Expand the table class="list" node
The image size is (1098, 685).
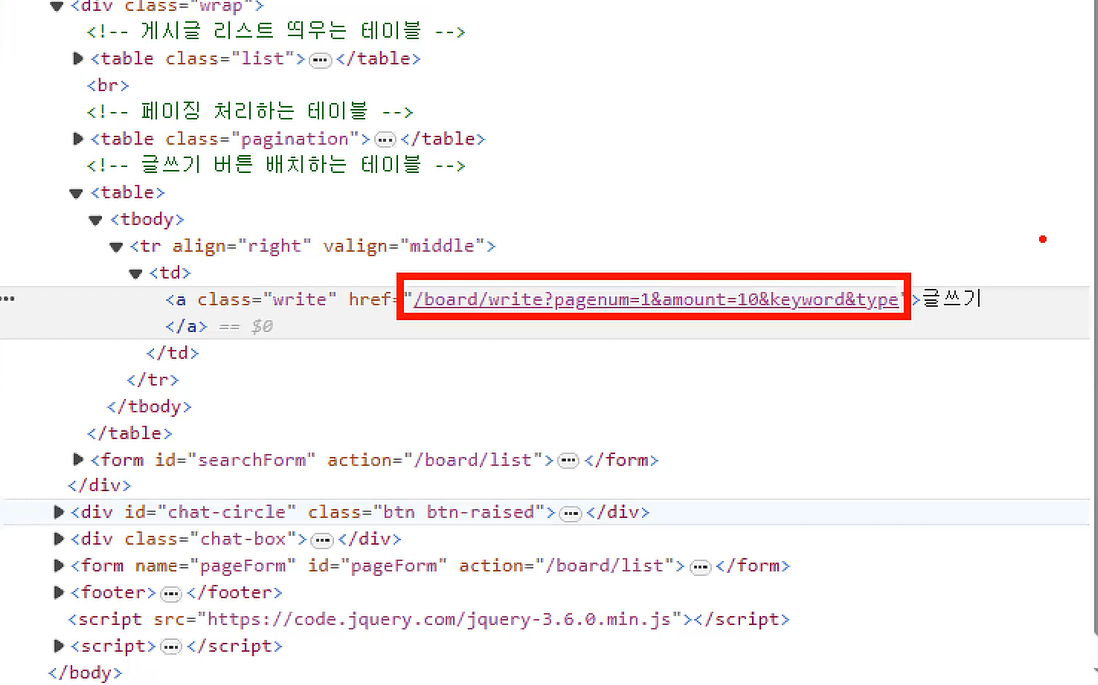78,59
